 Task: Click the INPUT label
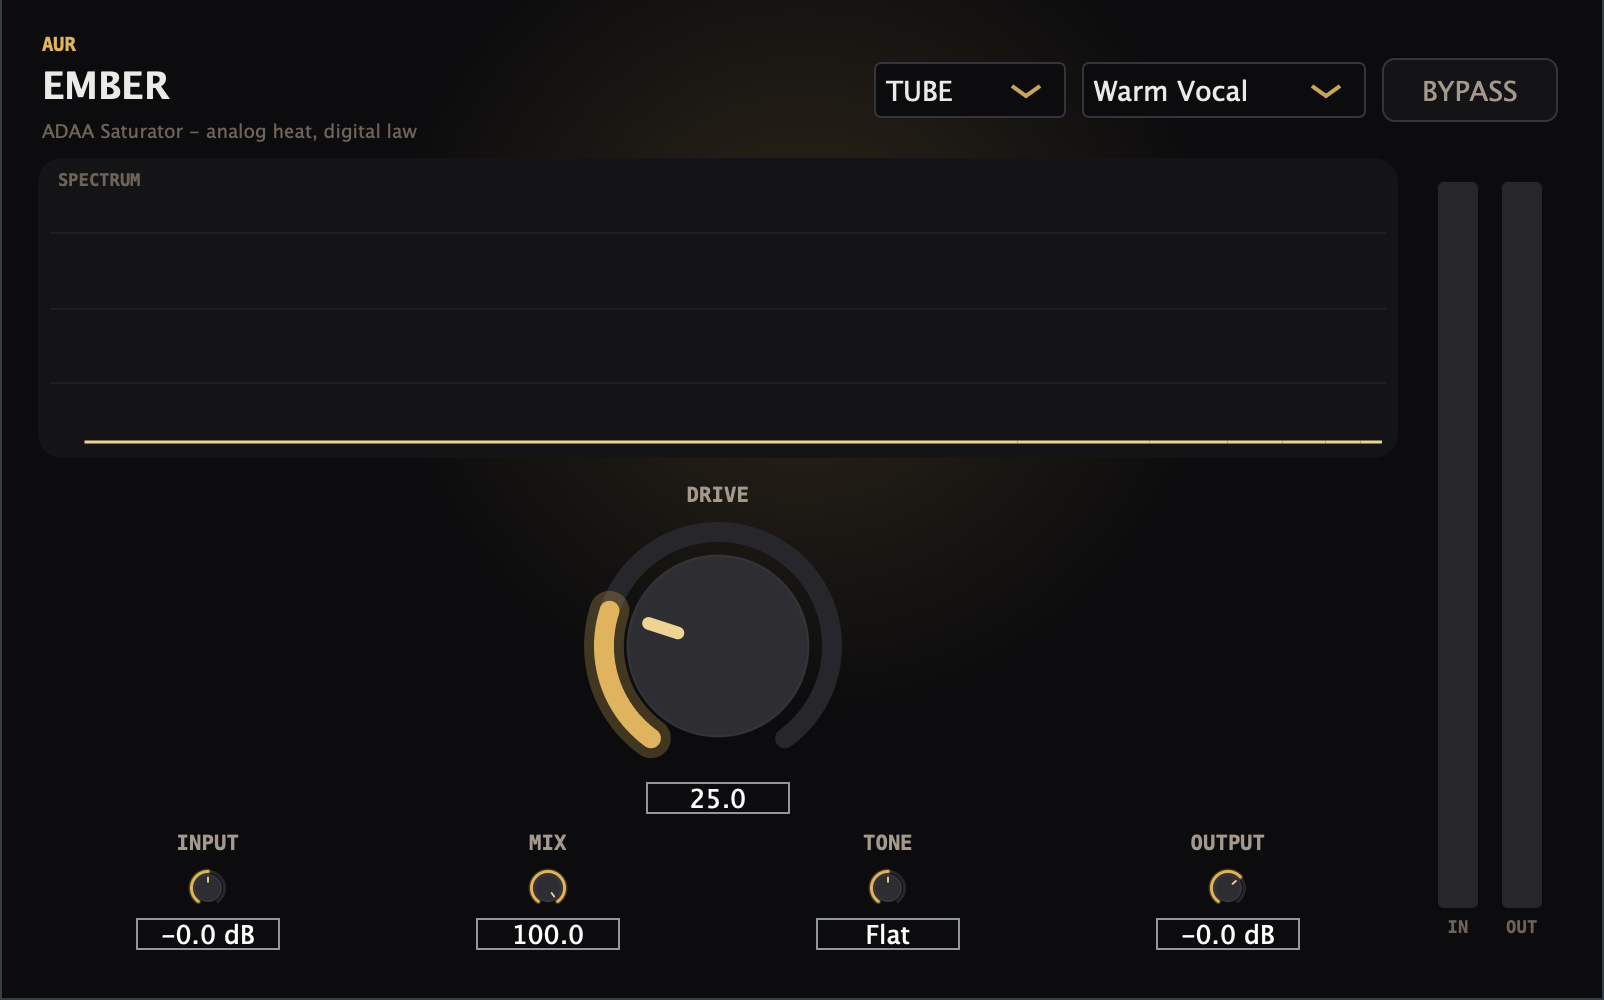tap(207, 842)
